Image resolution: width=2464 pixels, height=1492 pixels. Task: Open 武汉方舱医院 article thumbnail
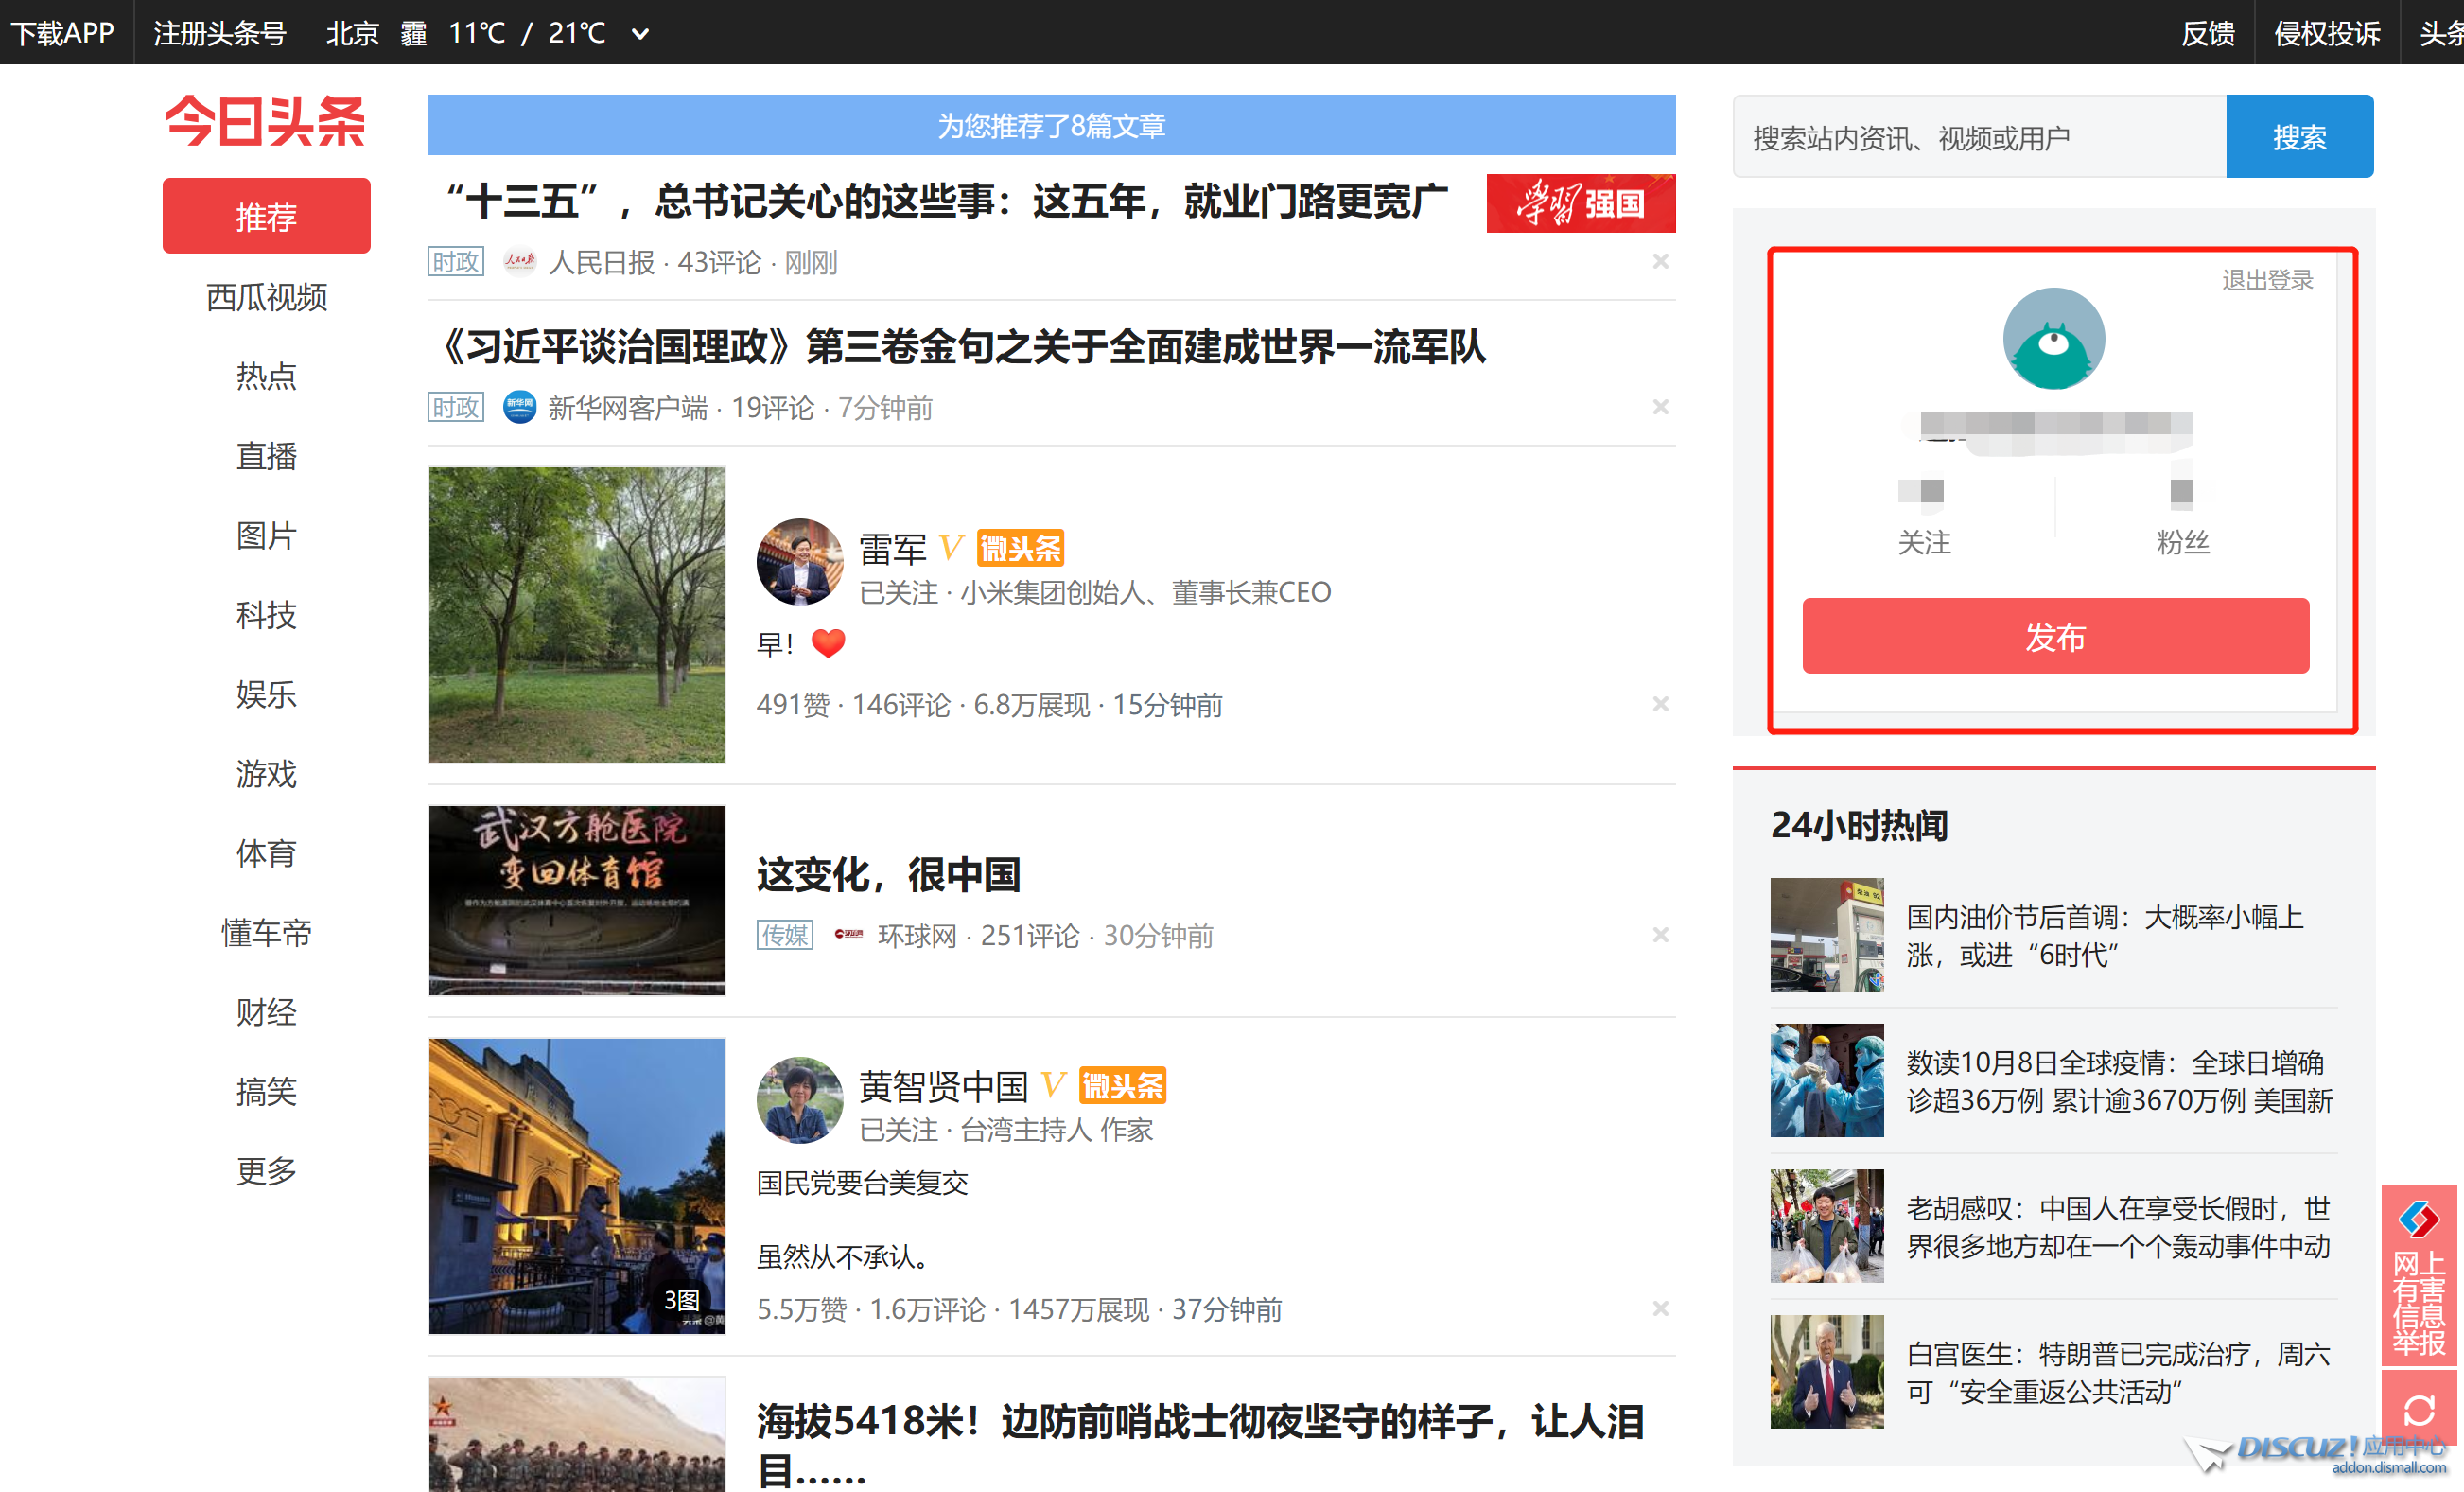click(577, 900)
